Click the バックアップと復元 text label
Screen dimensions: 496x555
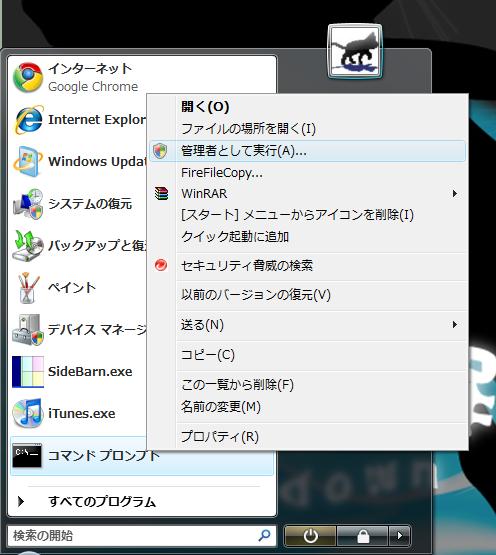(97, 246)
